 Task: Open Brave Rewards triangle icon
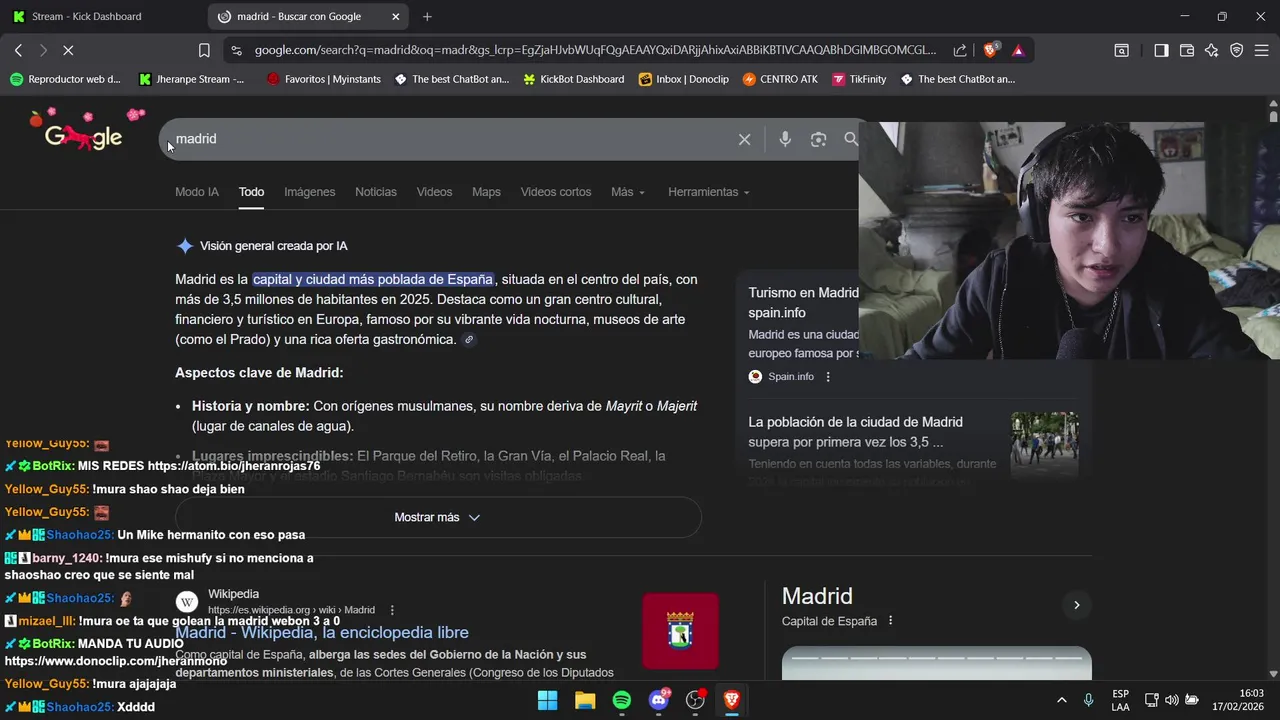(1018, 50)
